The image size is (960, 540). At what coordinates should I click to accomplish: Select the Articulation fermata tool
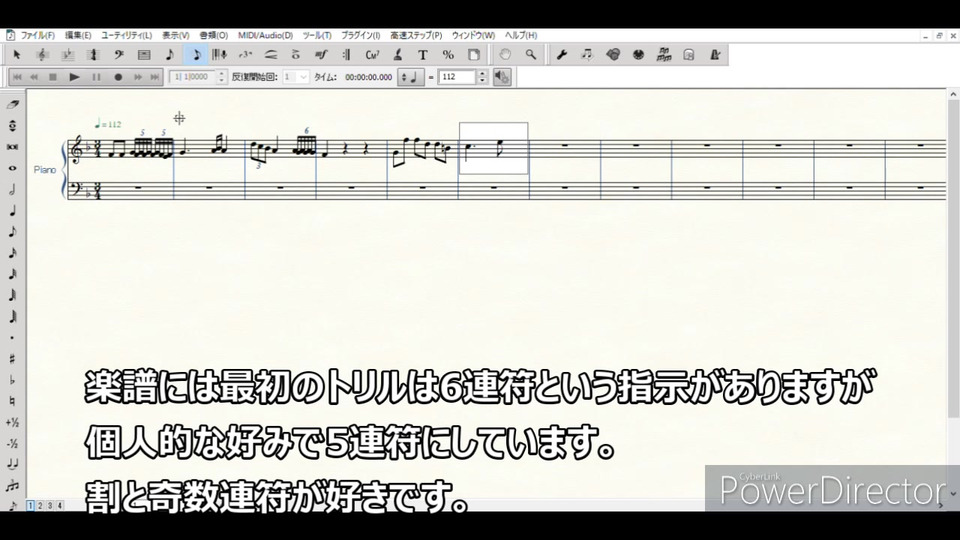pos(296,55)
